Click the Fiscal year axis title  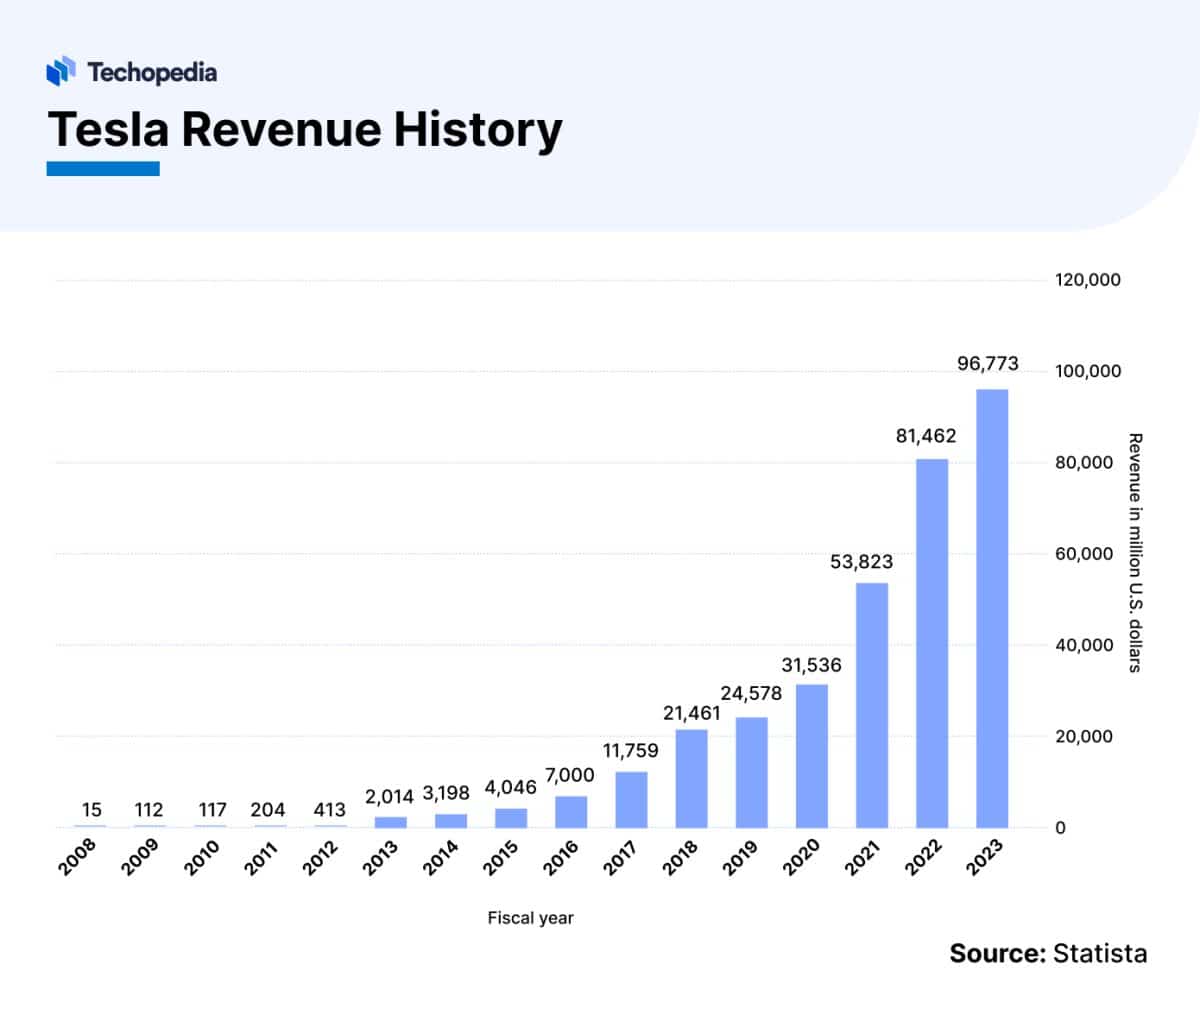530,918
